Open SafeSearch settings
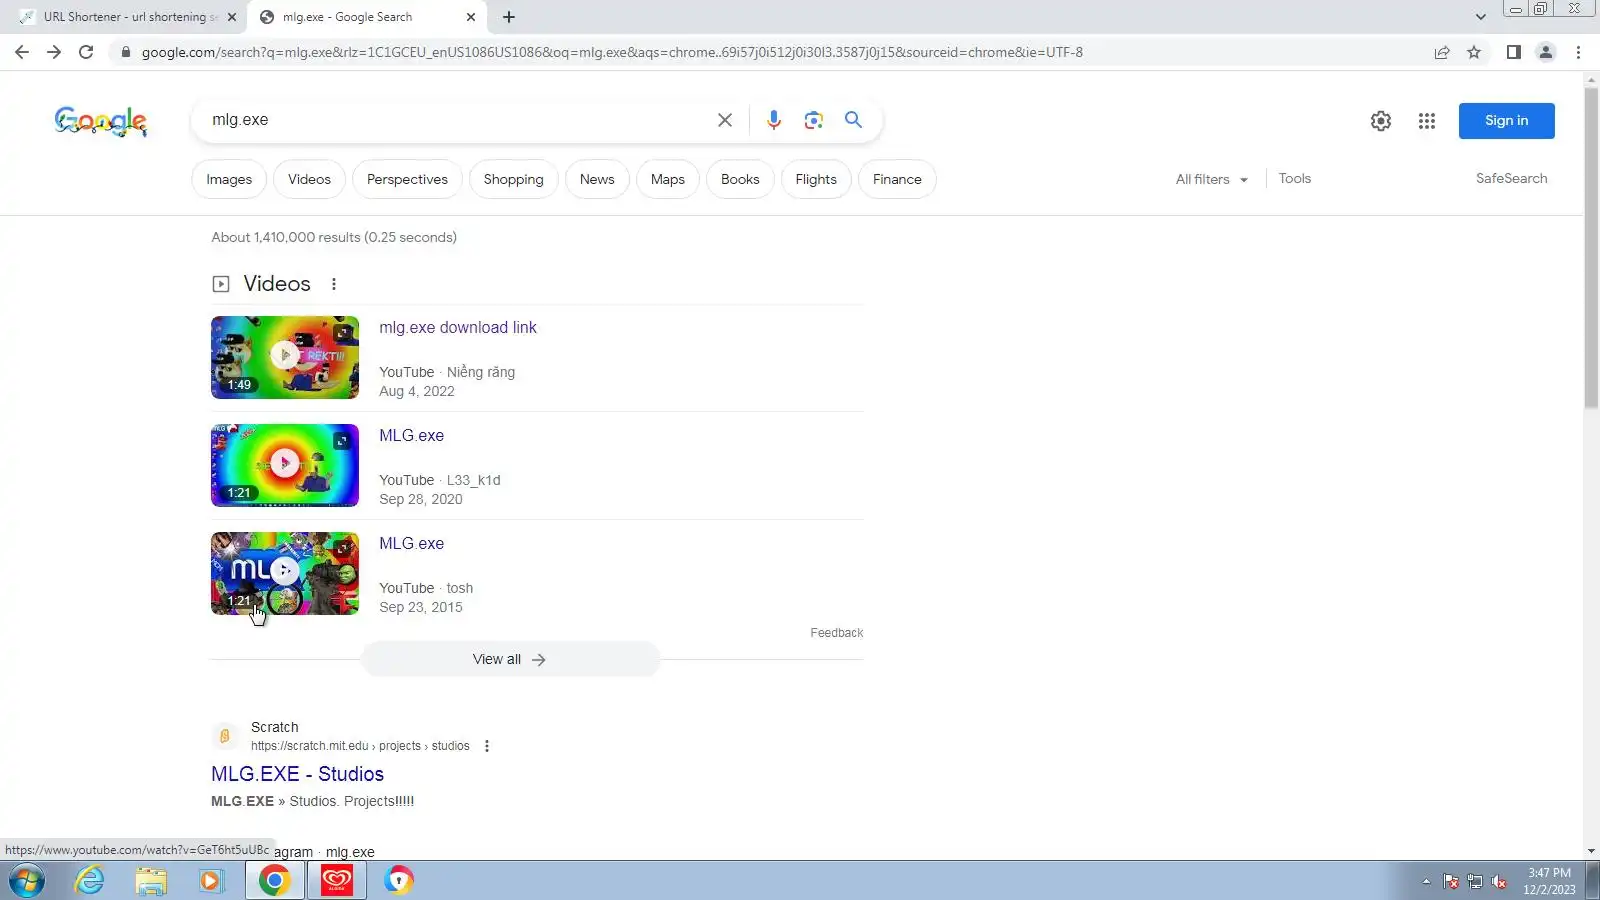Screen dimensions: 1600x900 click(x=1511, y=178)
